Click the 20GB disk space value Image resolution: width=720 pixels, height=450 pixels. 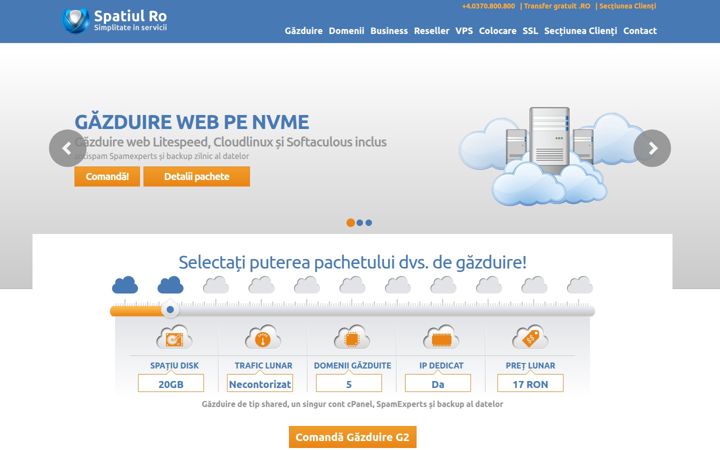pos(171,383)
